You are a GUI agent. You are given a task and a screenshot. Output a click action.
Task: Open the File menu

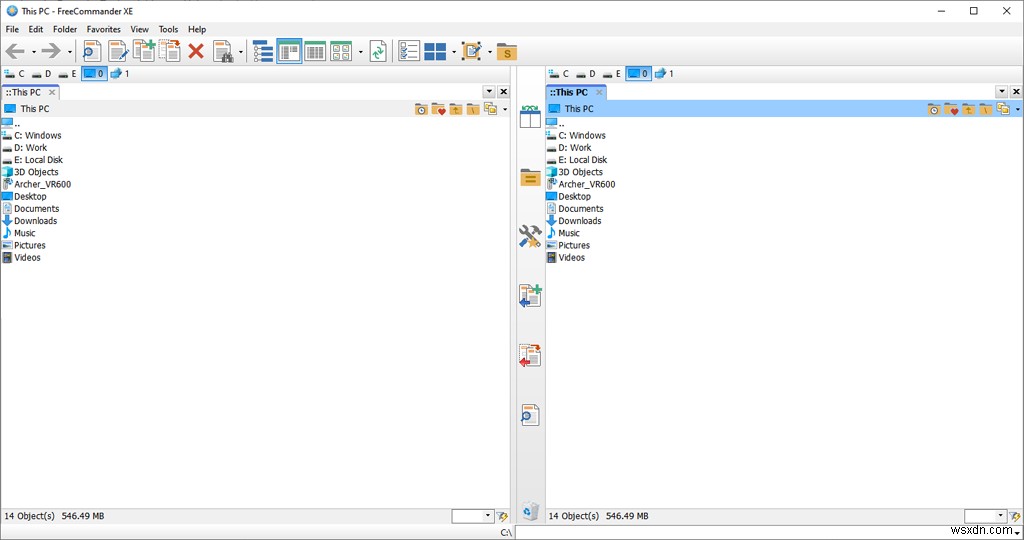pyautogui.click(x=12, y=29)
